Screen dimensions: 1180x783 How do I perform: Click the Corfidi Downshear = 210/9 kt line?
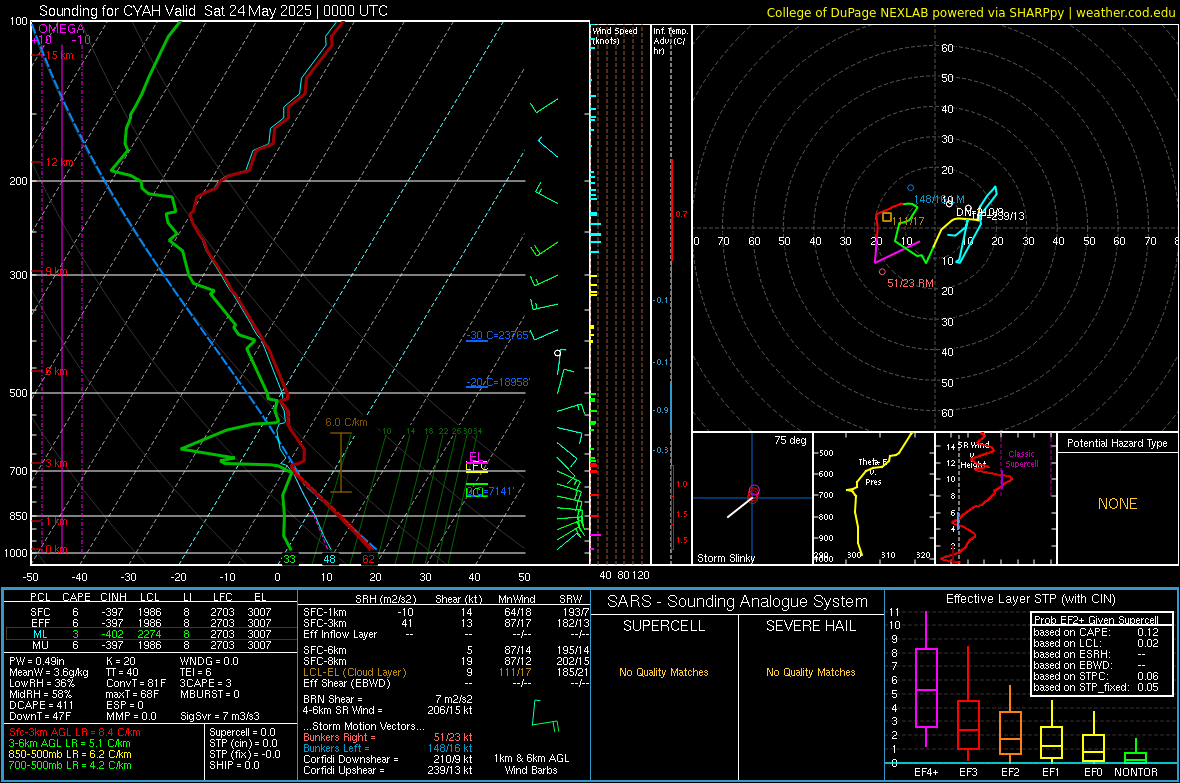tap(388, 759)
